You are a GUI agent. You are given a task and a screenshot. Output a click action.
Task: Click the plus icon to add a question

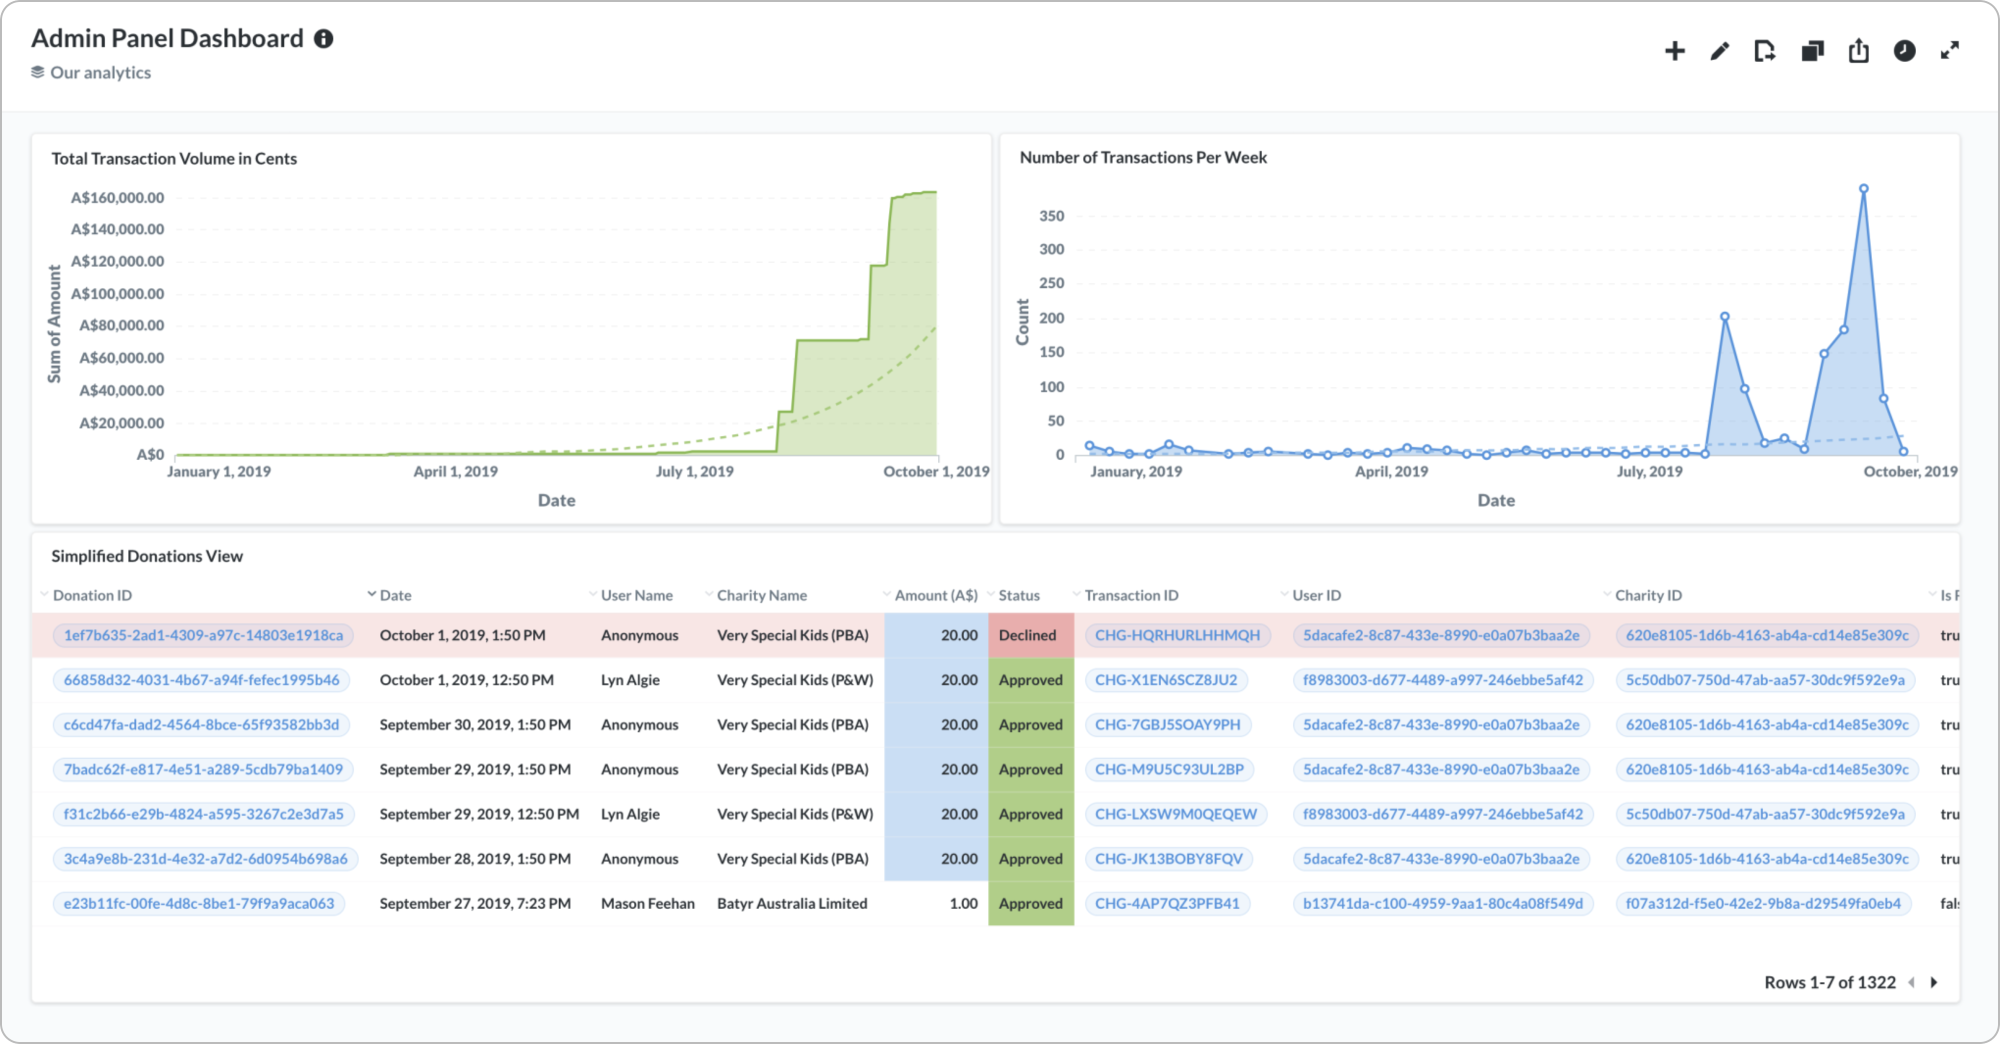tap(1675, 51)
